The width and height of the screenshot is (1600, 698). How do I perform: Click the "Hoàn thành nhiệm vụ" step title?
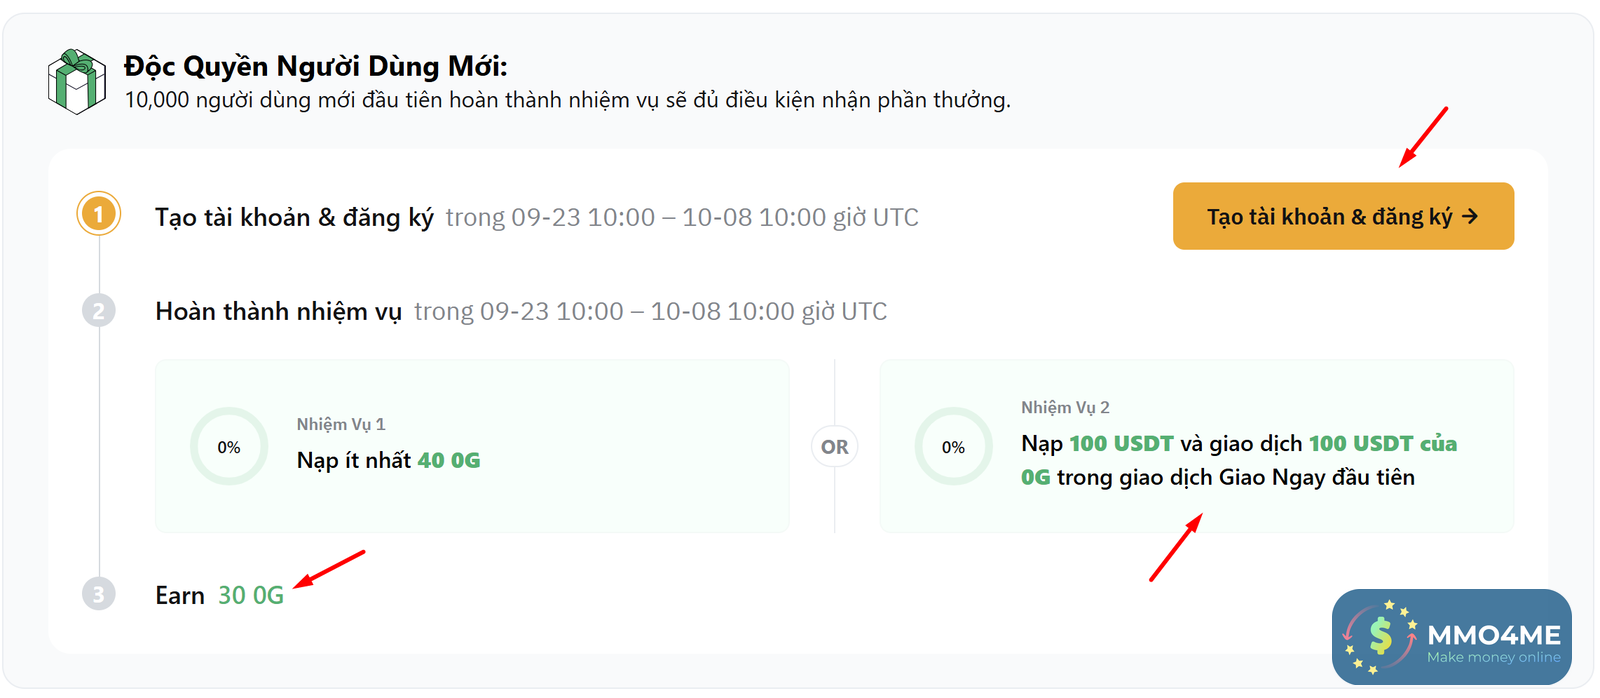278,311
